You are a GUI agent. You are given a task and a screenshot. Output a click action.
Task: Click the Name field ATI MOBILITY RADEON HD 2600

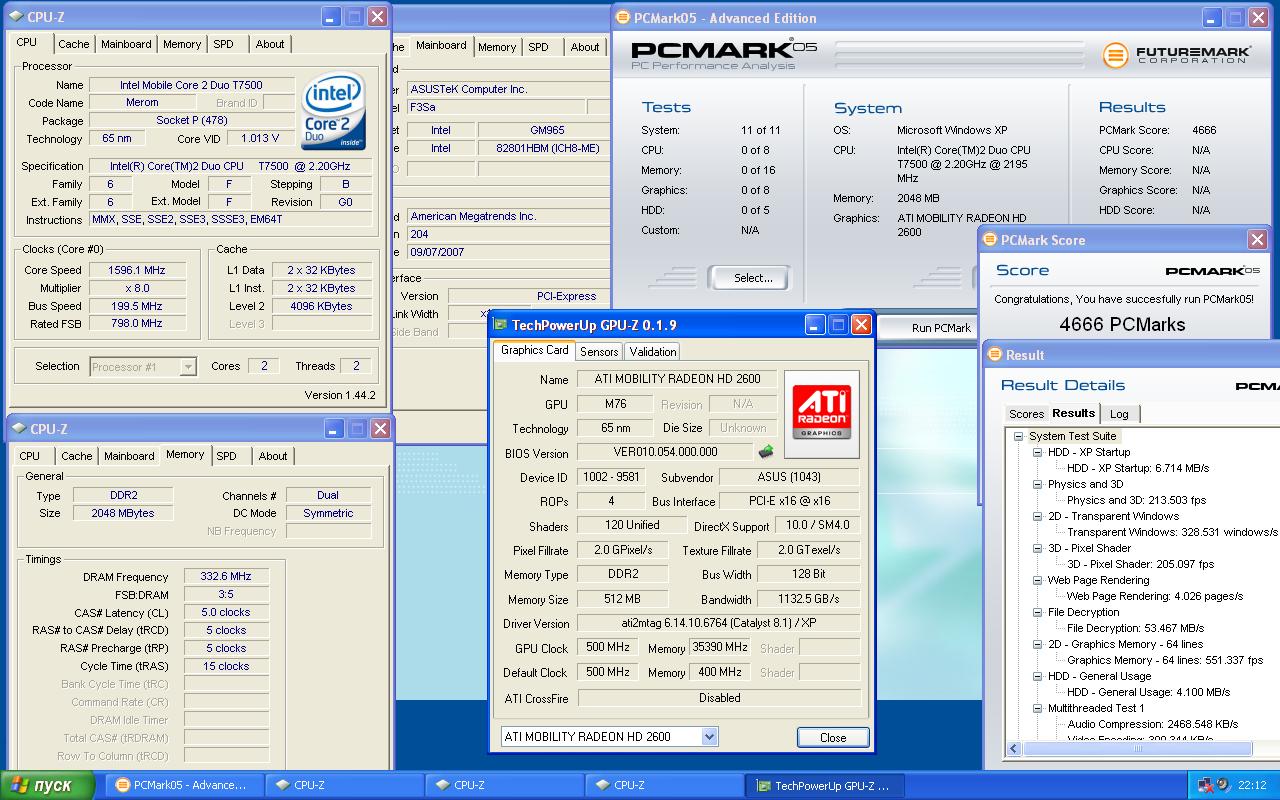pos(678,379)
